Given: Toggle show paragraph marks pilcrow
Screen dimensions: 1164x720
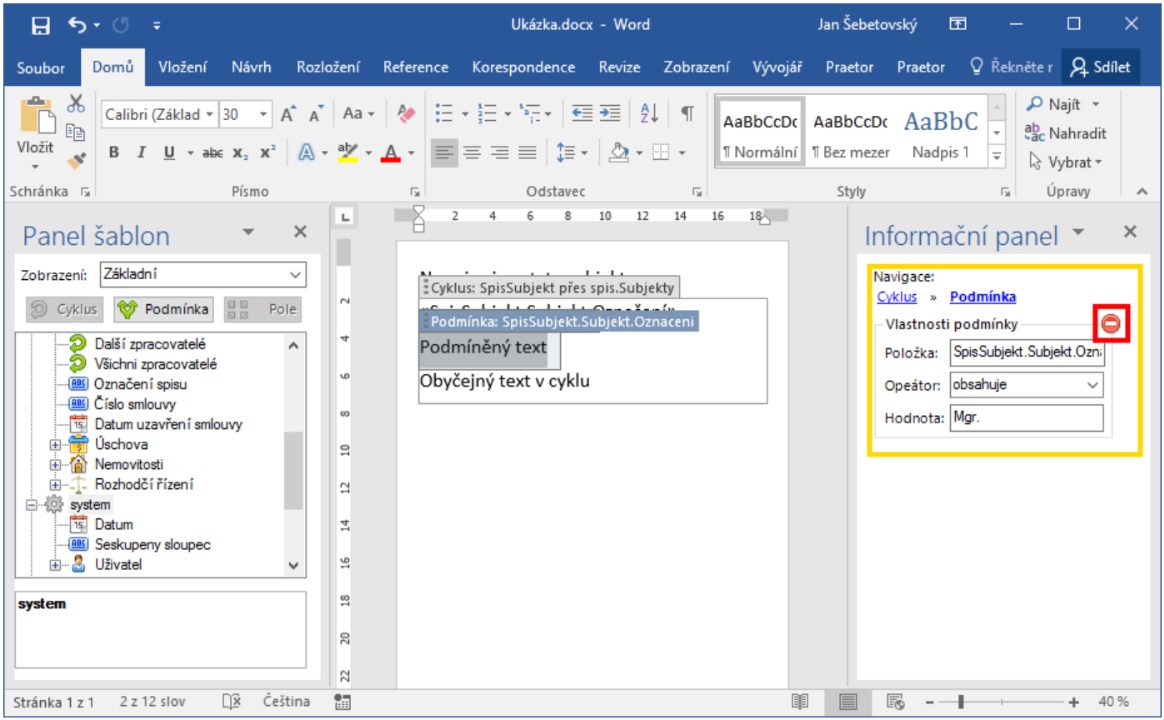Looking at the screenshot, I should tap(687, 114).
